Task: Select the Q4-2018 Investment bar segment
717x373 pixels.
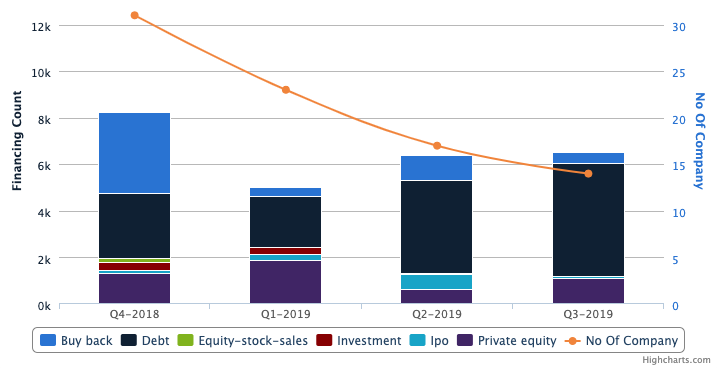Action: click(134, 266)
